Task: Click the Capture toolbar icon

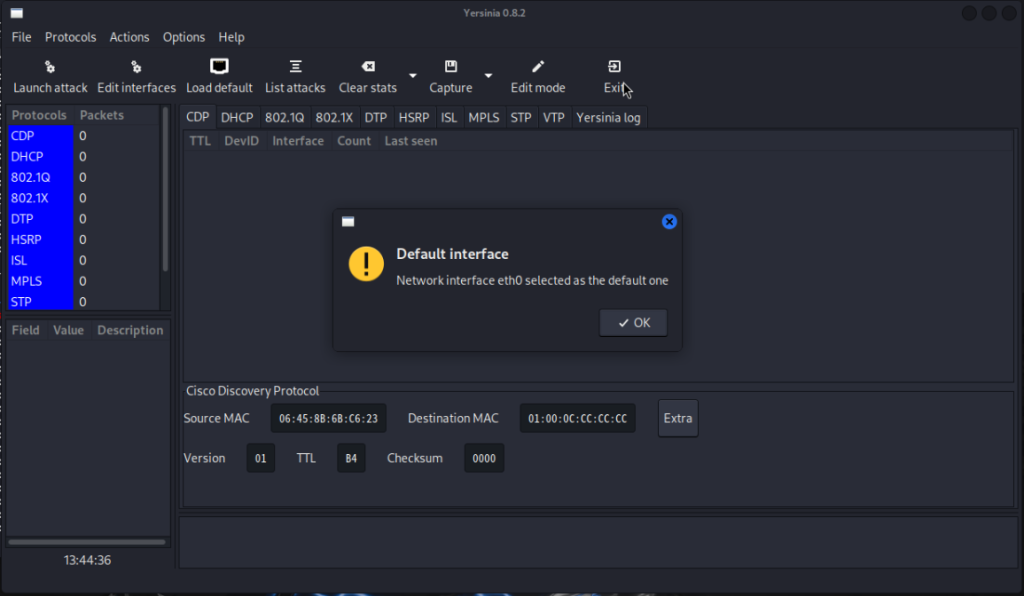Action: (x=451, y=67)
